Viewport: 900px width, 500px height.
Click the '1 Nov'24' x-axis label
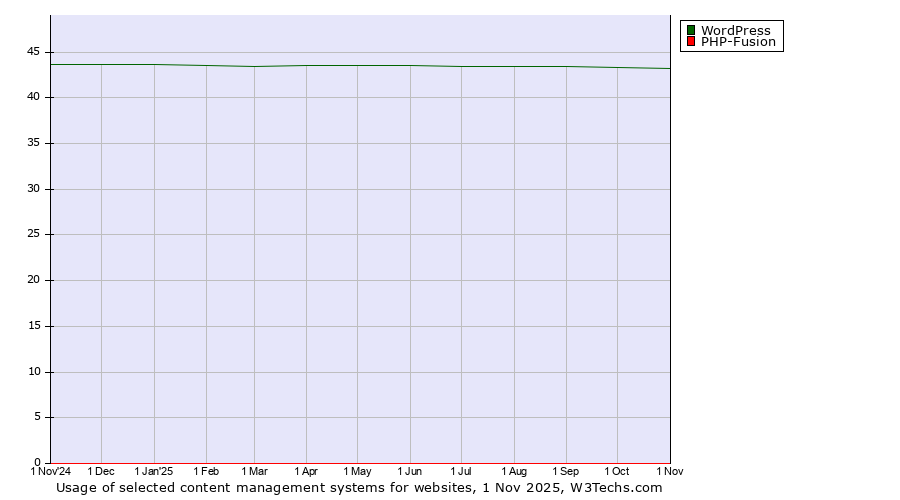[51, 471]
